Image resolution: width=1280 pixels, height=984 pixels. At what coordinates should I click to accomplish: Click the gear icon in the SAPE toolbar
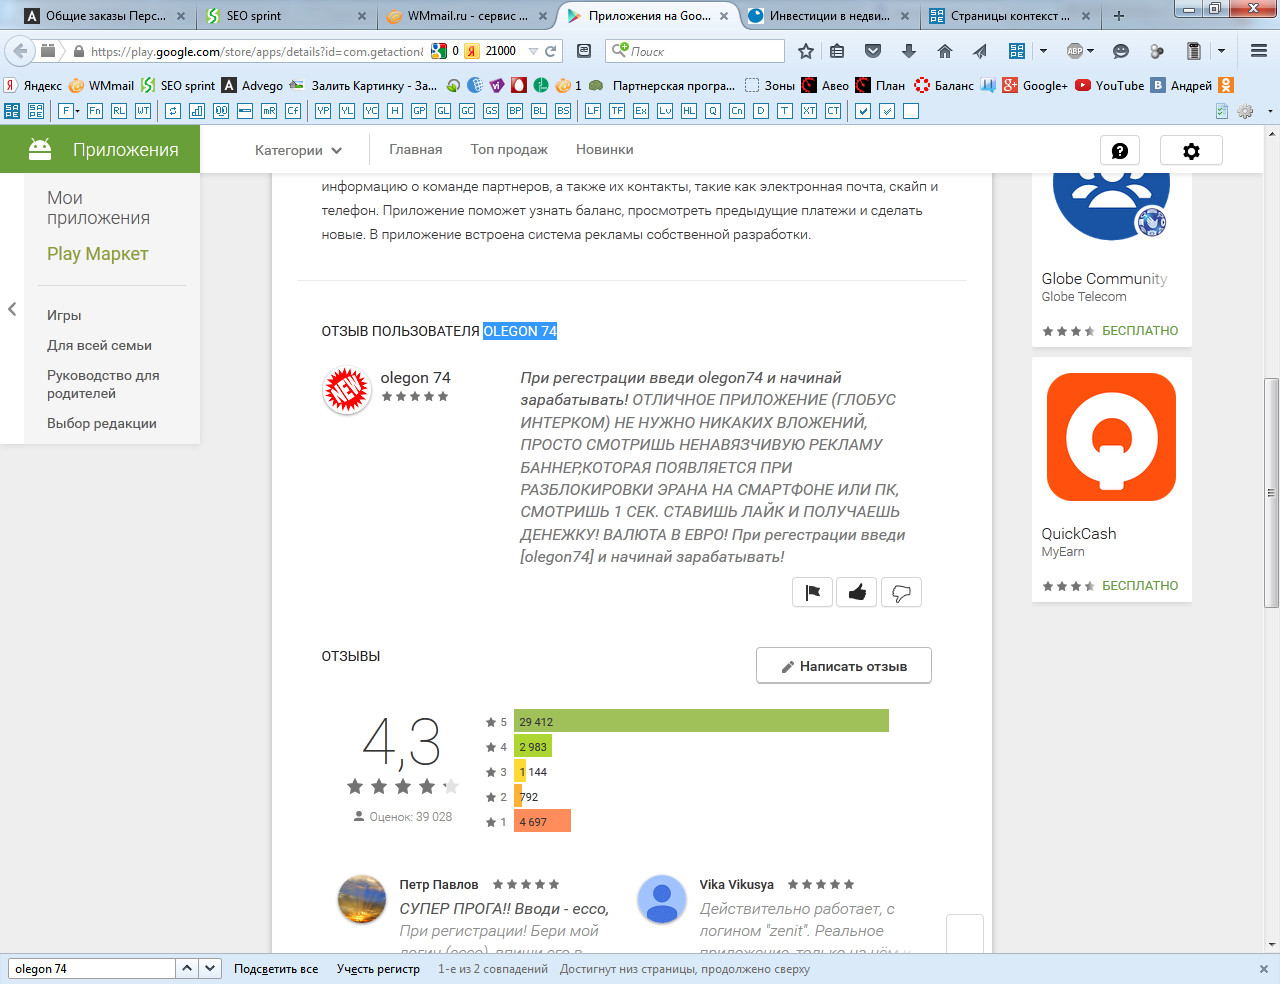[x=1245, y=111]
